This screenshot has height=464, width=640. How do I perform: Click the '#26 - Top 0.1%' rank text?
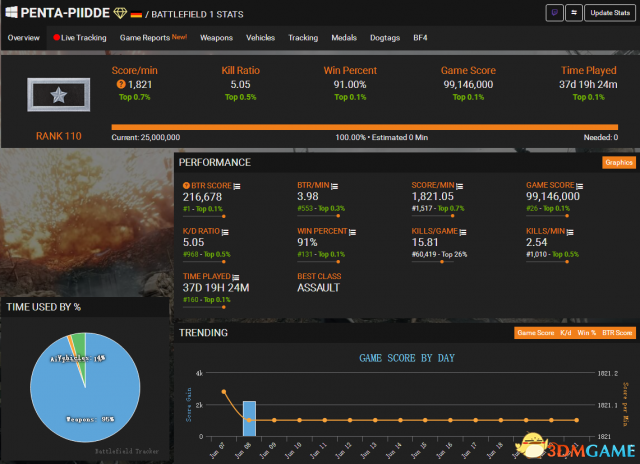click(548, 209)
